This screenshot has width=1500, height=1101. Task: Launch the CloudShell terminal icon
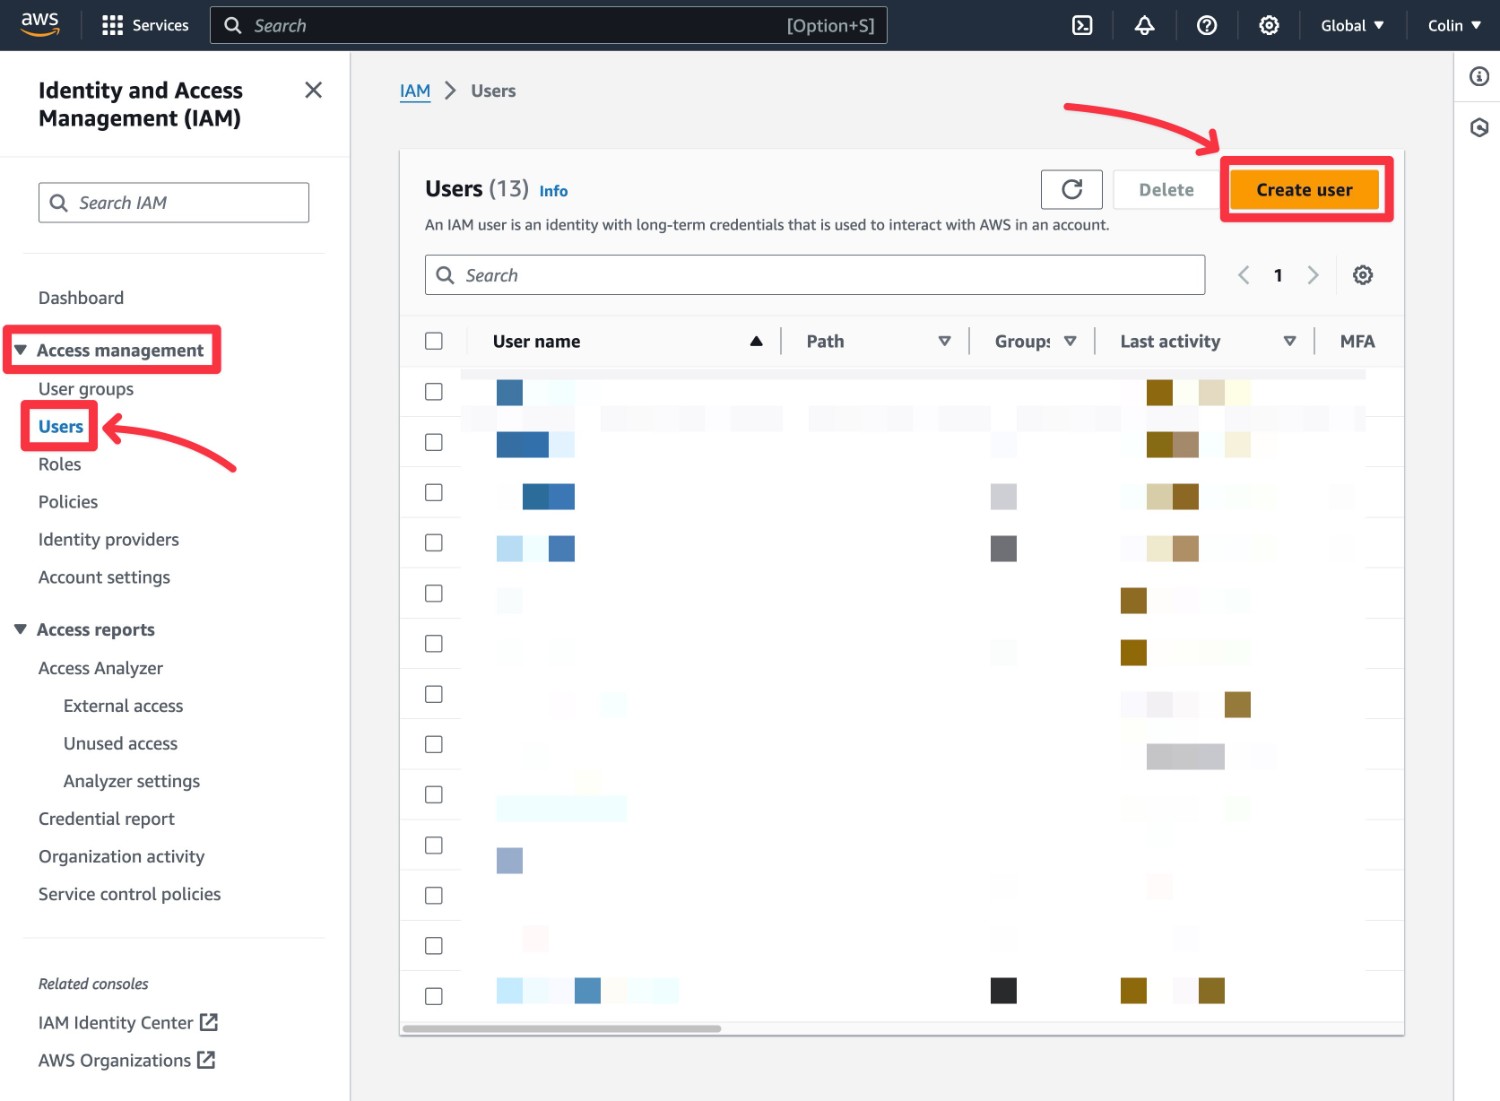coord(1082,25)
